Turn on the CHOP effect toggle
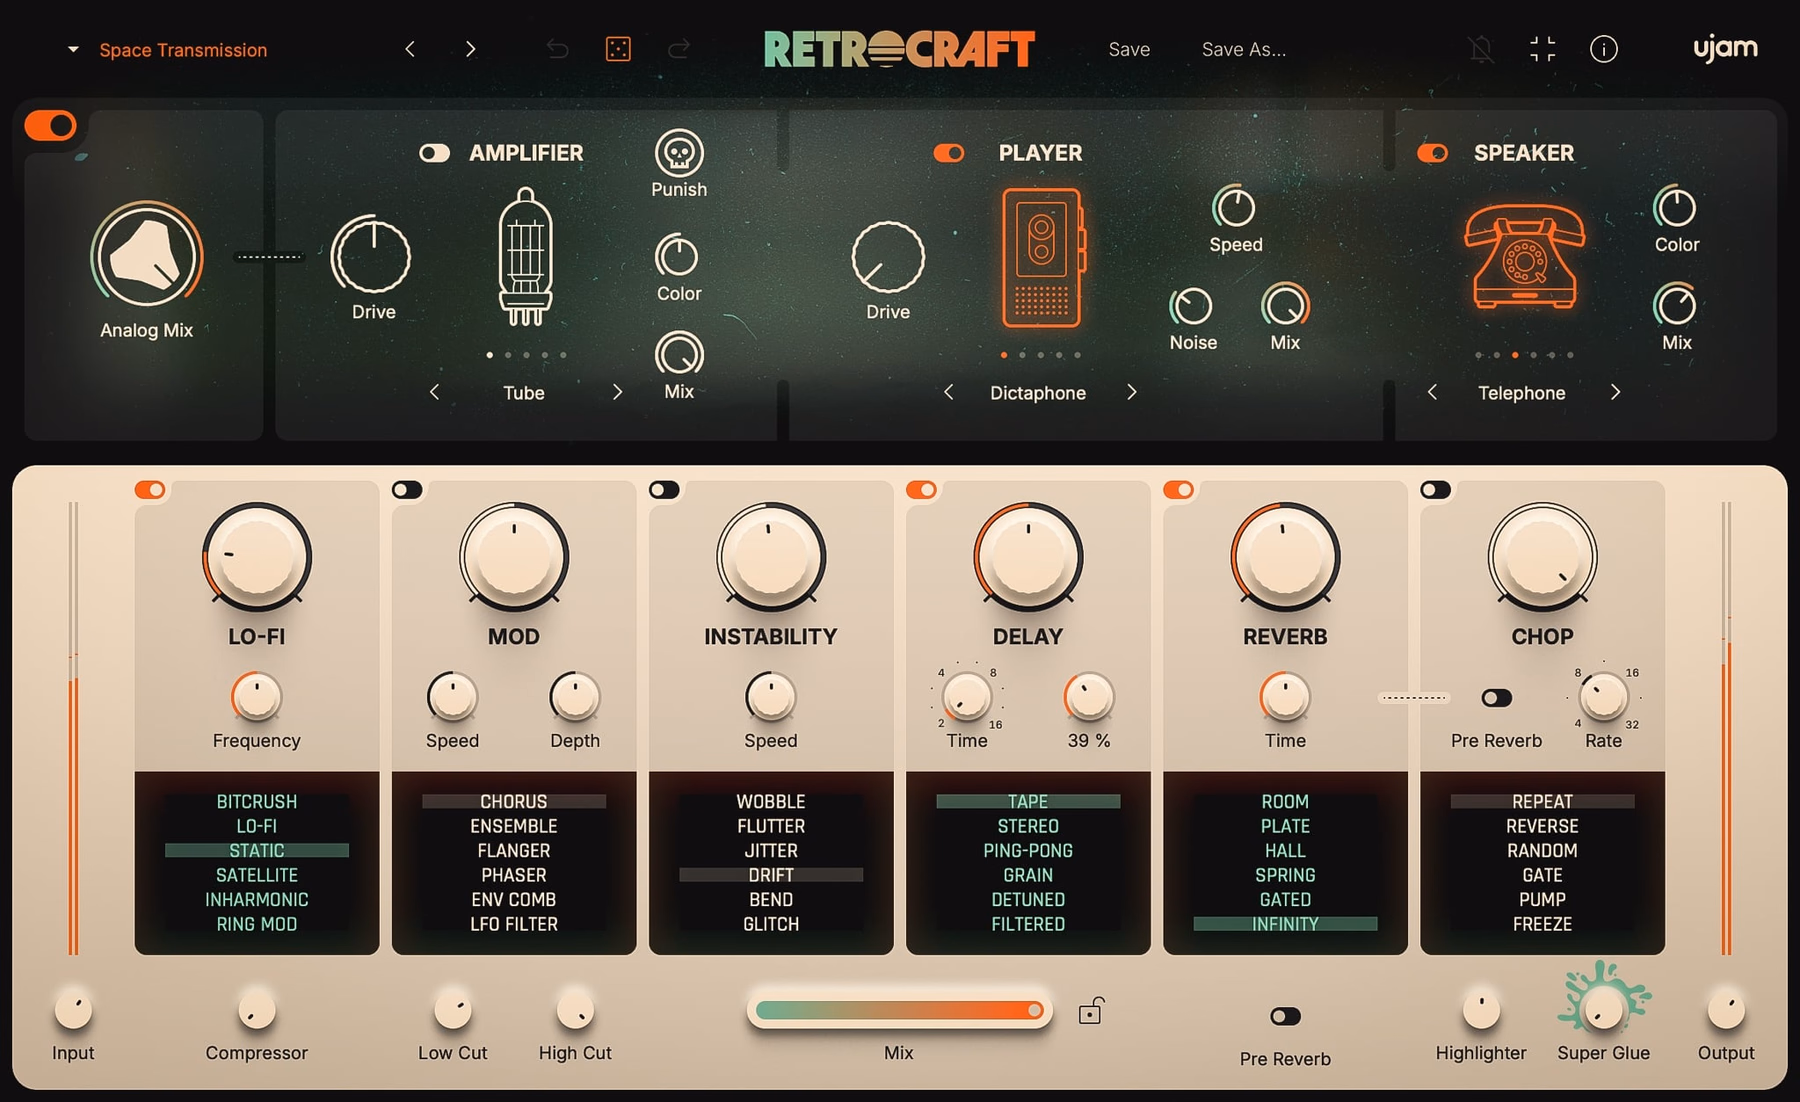The image size is (1800, 1102). 1435,490
